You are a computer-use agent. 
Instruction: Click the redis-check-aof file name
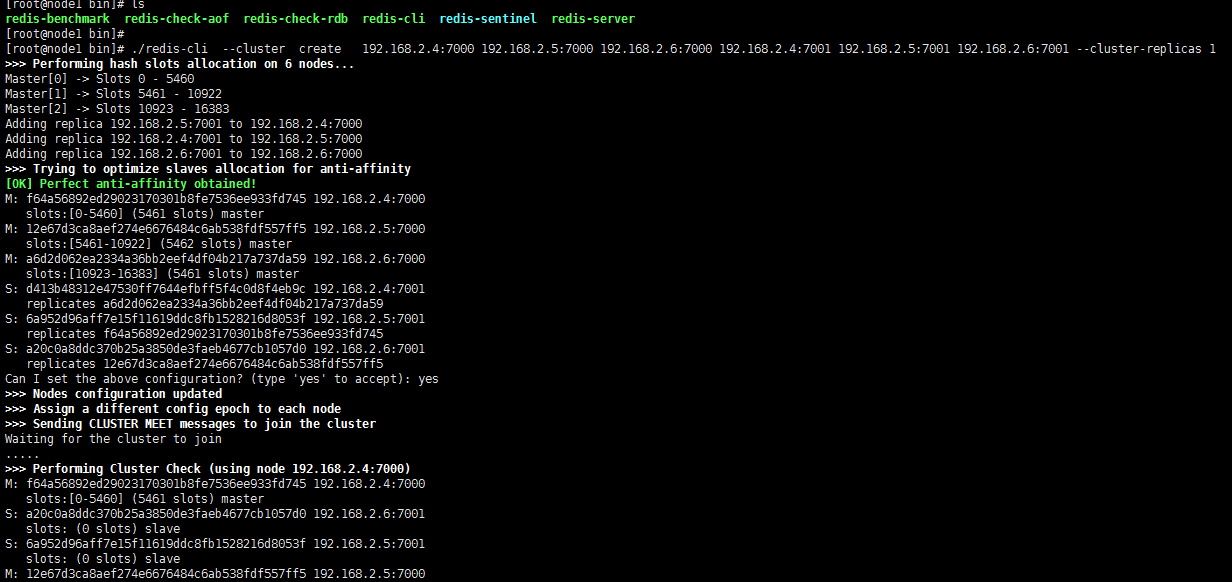pos(177,19)
